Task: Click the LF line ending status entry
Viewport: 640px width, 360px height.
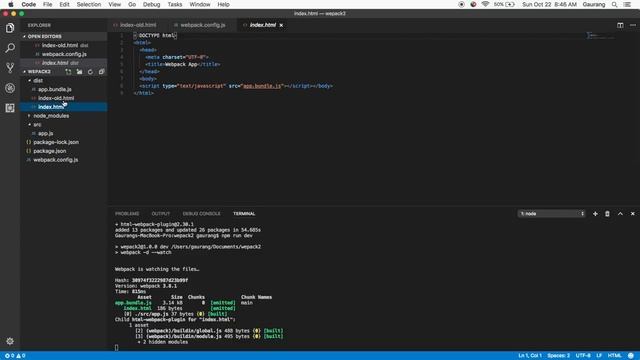Action: (599, 356)
